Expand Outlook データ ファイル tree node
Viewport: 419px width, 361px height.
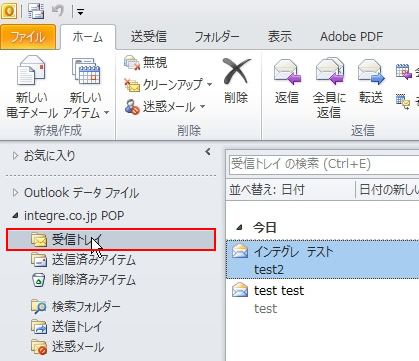[15, 193]
